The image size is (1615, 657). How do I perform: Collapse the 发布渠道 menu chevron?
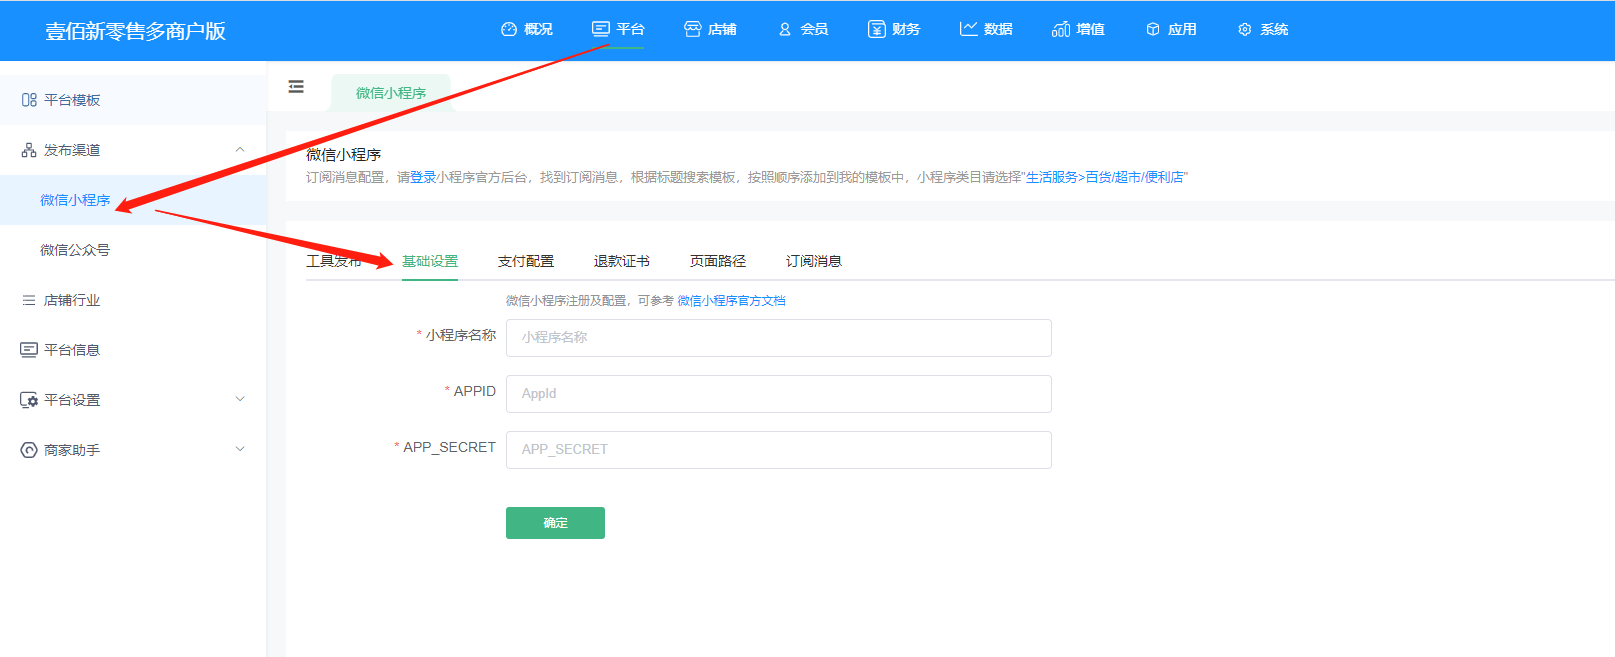[240, 150]
